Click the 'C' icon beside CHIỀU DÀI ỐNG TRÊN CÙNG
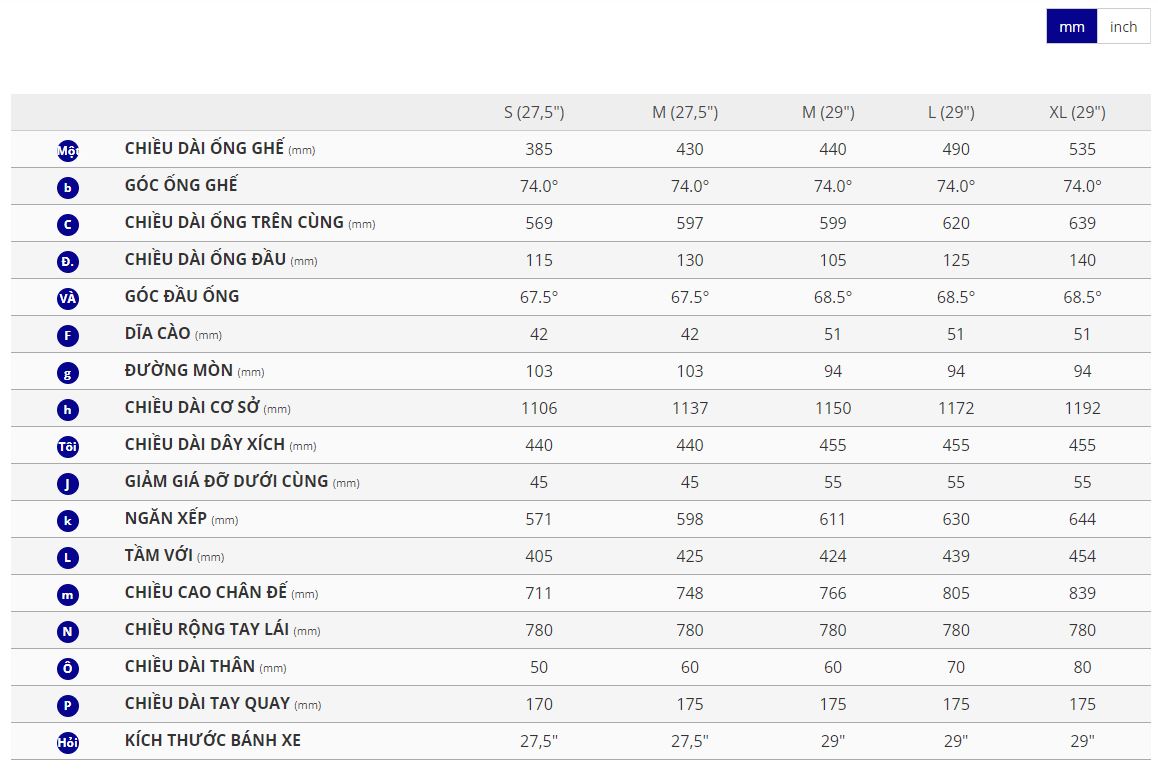This screenshot has width=1158, height=769. pos(68,225)
